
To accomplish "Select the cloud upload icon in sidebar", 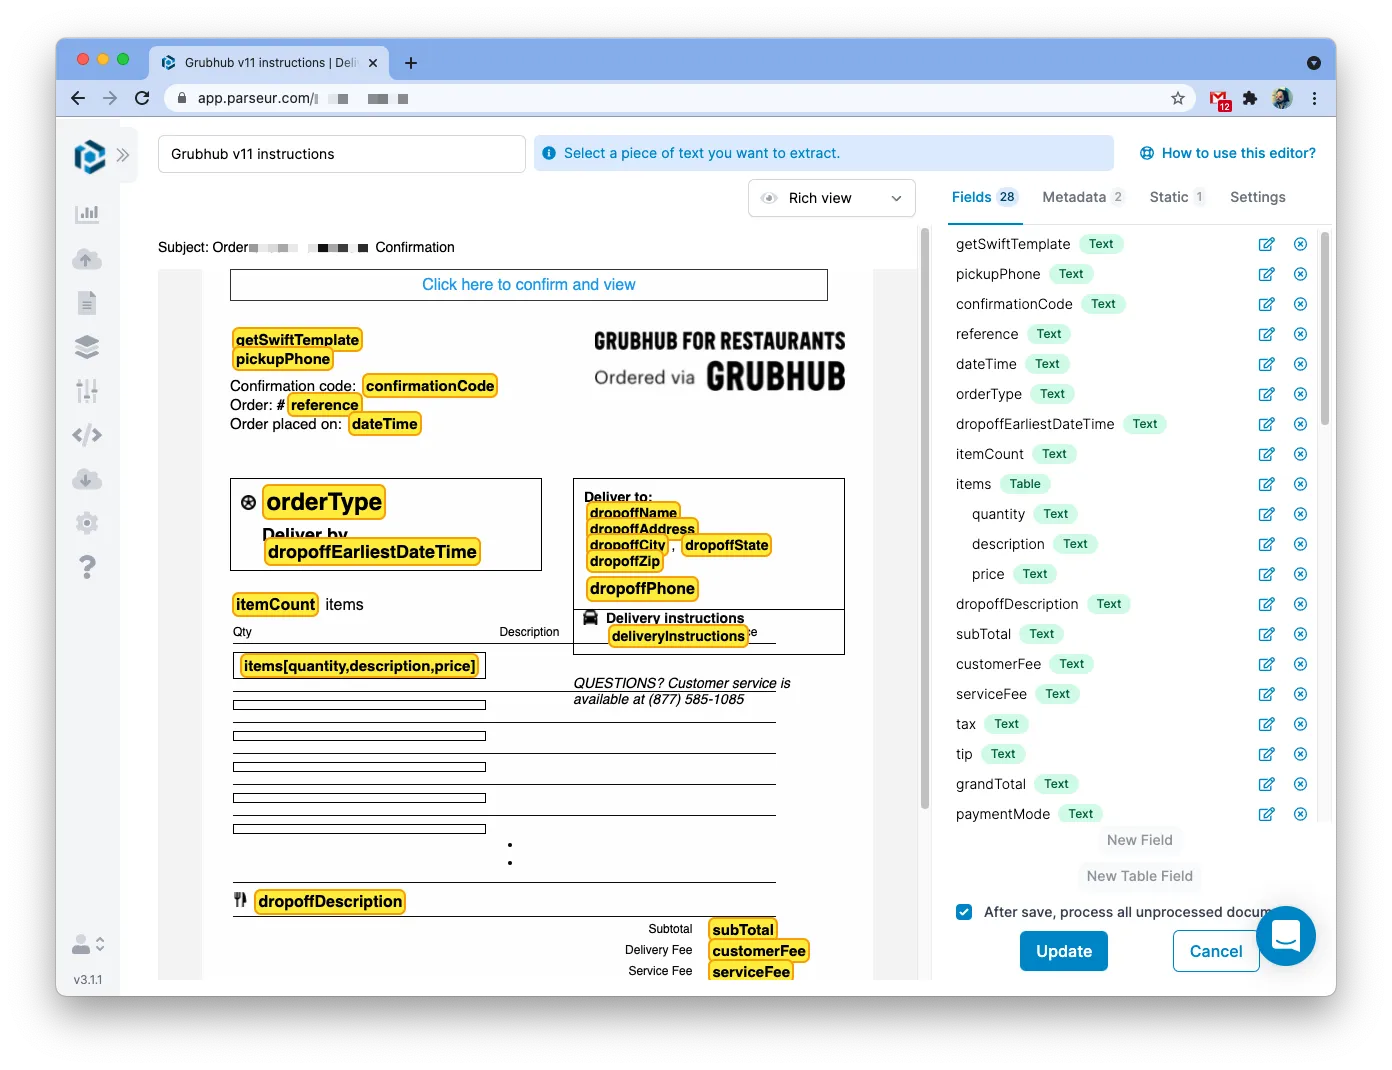I will coord(87,259).
